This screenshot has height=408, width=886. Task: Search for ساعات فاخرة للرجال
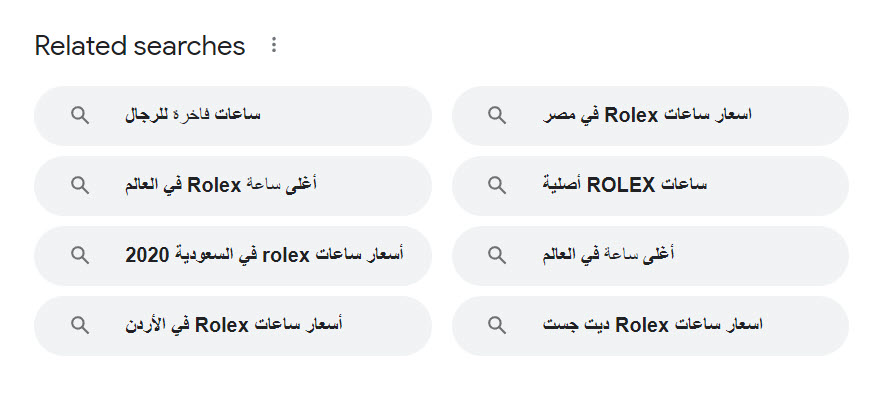192,115
